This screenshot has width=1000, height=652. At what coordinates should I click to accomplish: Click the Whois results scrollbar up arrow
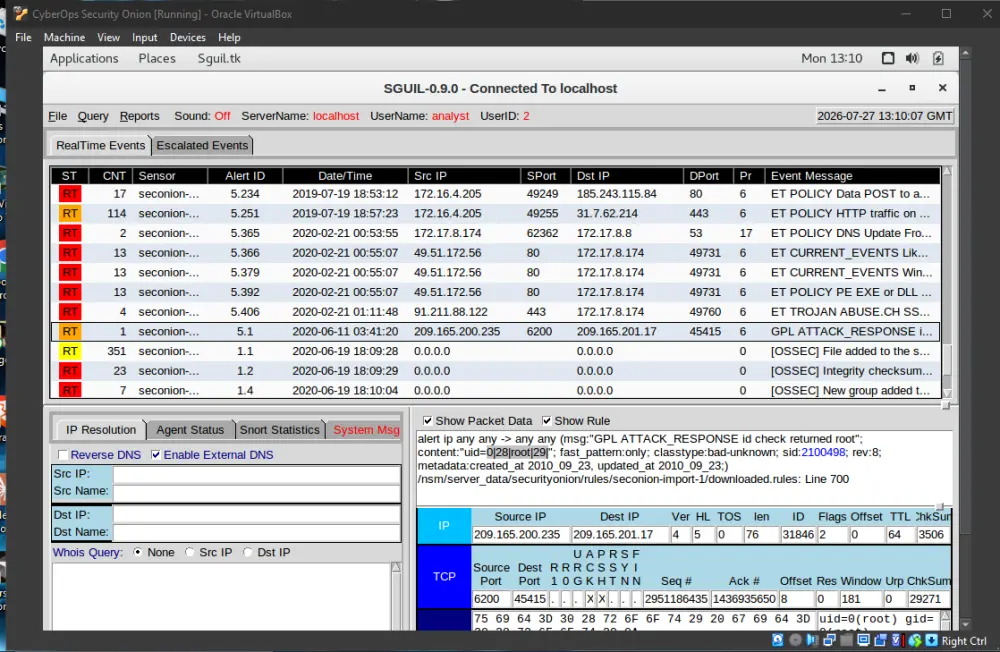point(396,567)
